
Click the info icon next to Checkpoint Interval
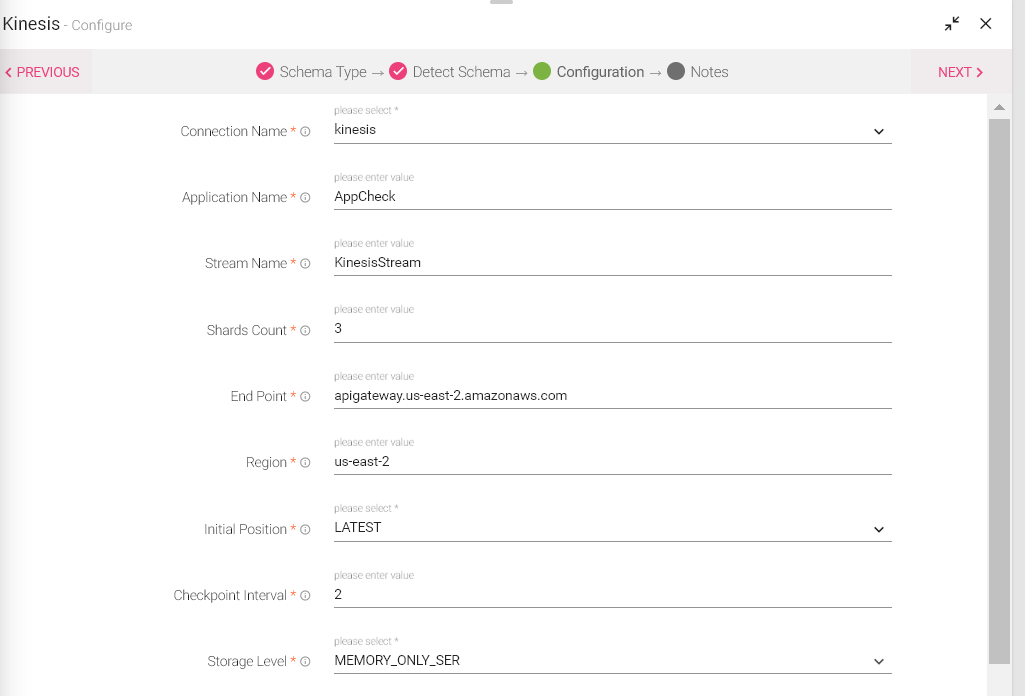click(306, 596)
